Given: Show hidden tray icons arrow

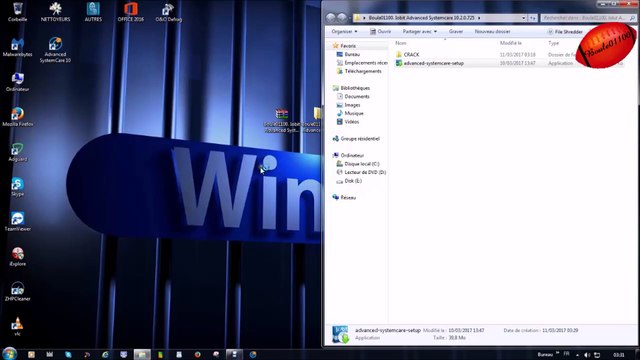Looking at the screenshot, I should pyautogui.click(x=577, y=355).
